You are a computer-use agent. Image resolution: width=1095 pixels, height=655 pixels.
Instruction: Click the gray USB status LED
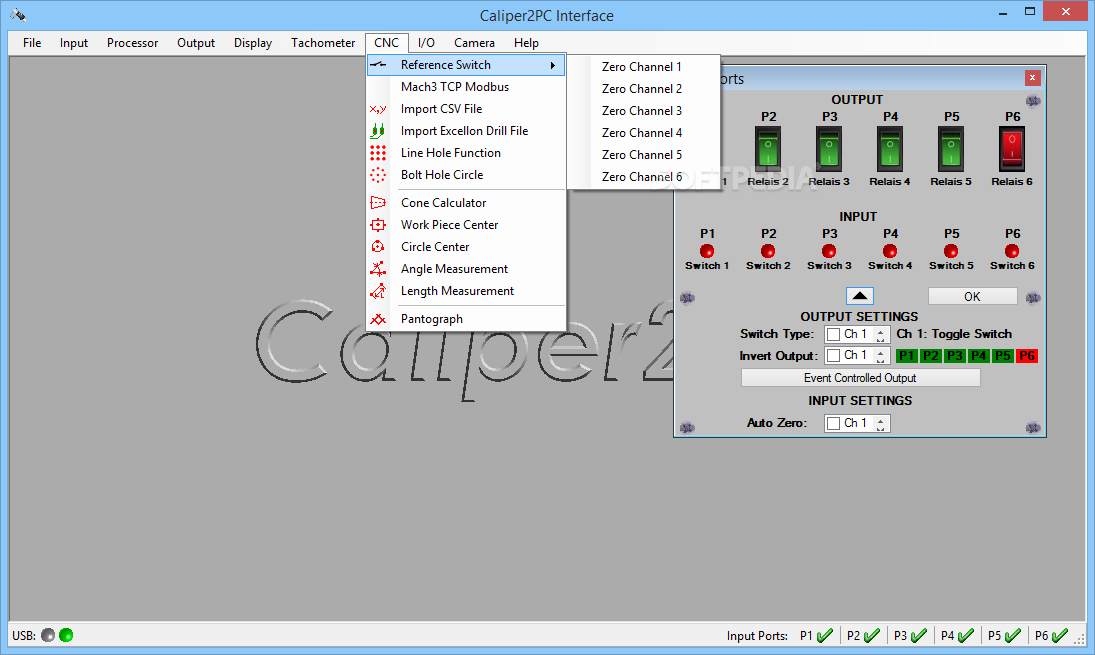[48, 635]
